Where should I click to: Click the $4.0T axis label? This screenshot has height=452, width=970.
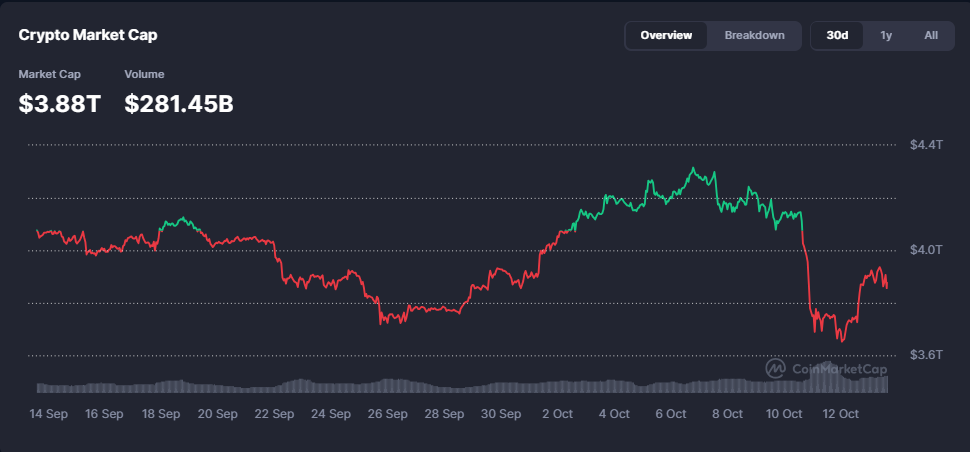click(926, 249)
